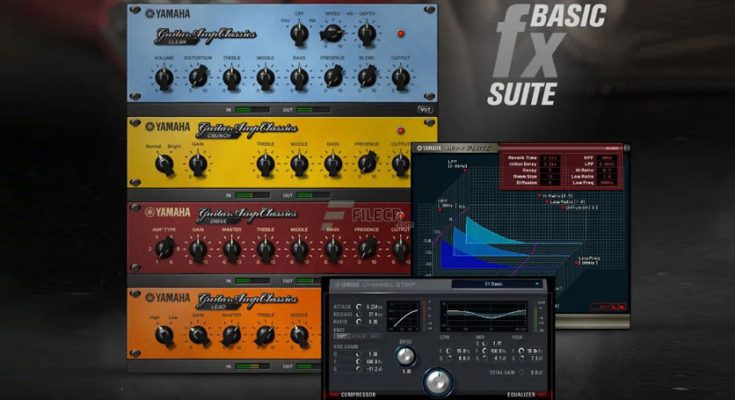
Task: Click the Presence knob on Crunch amp
Action: point(367,163)
